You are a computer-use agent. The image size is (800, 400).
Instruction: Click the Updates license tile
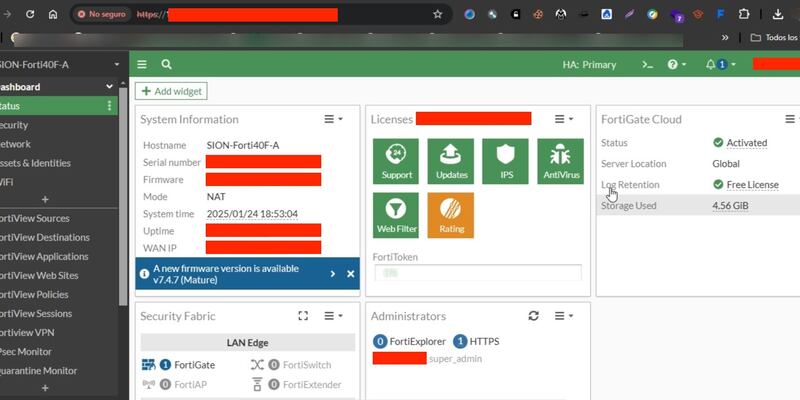(x=451, y=161)
